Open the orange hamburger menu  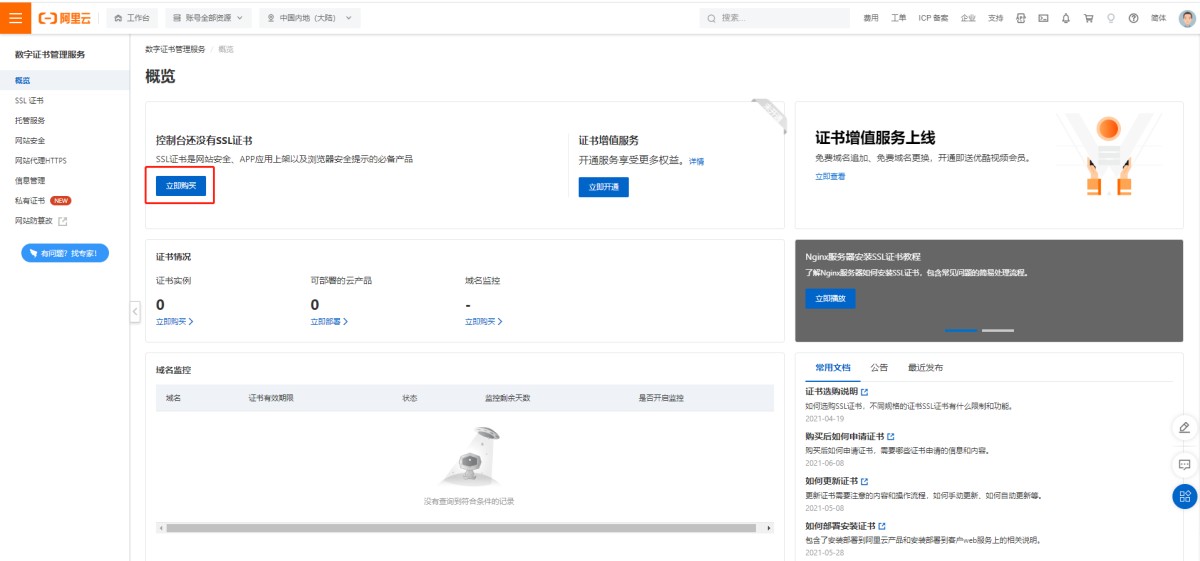15,18
